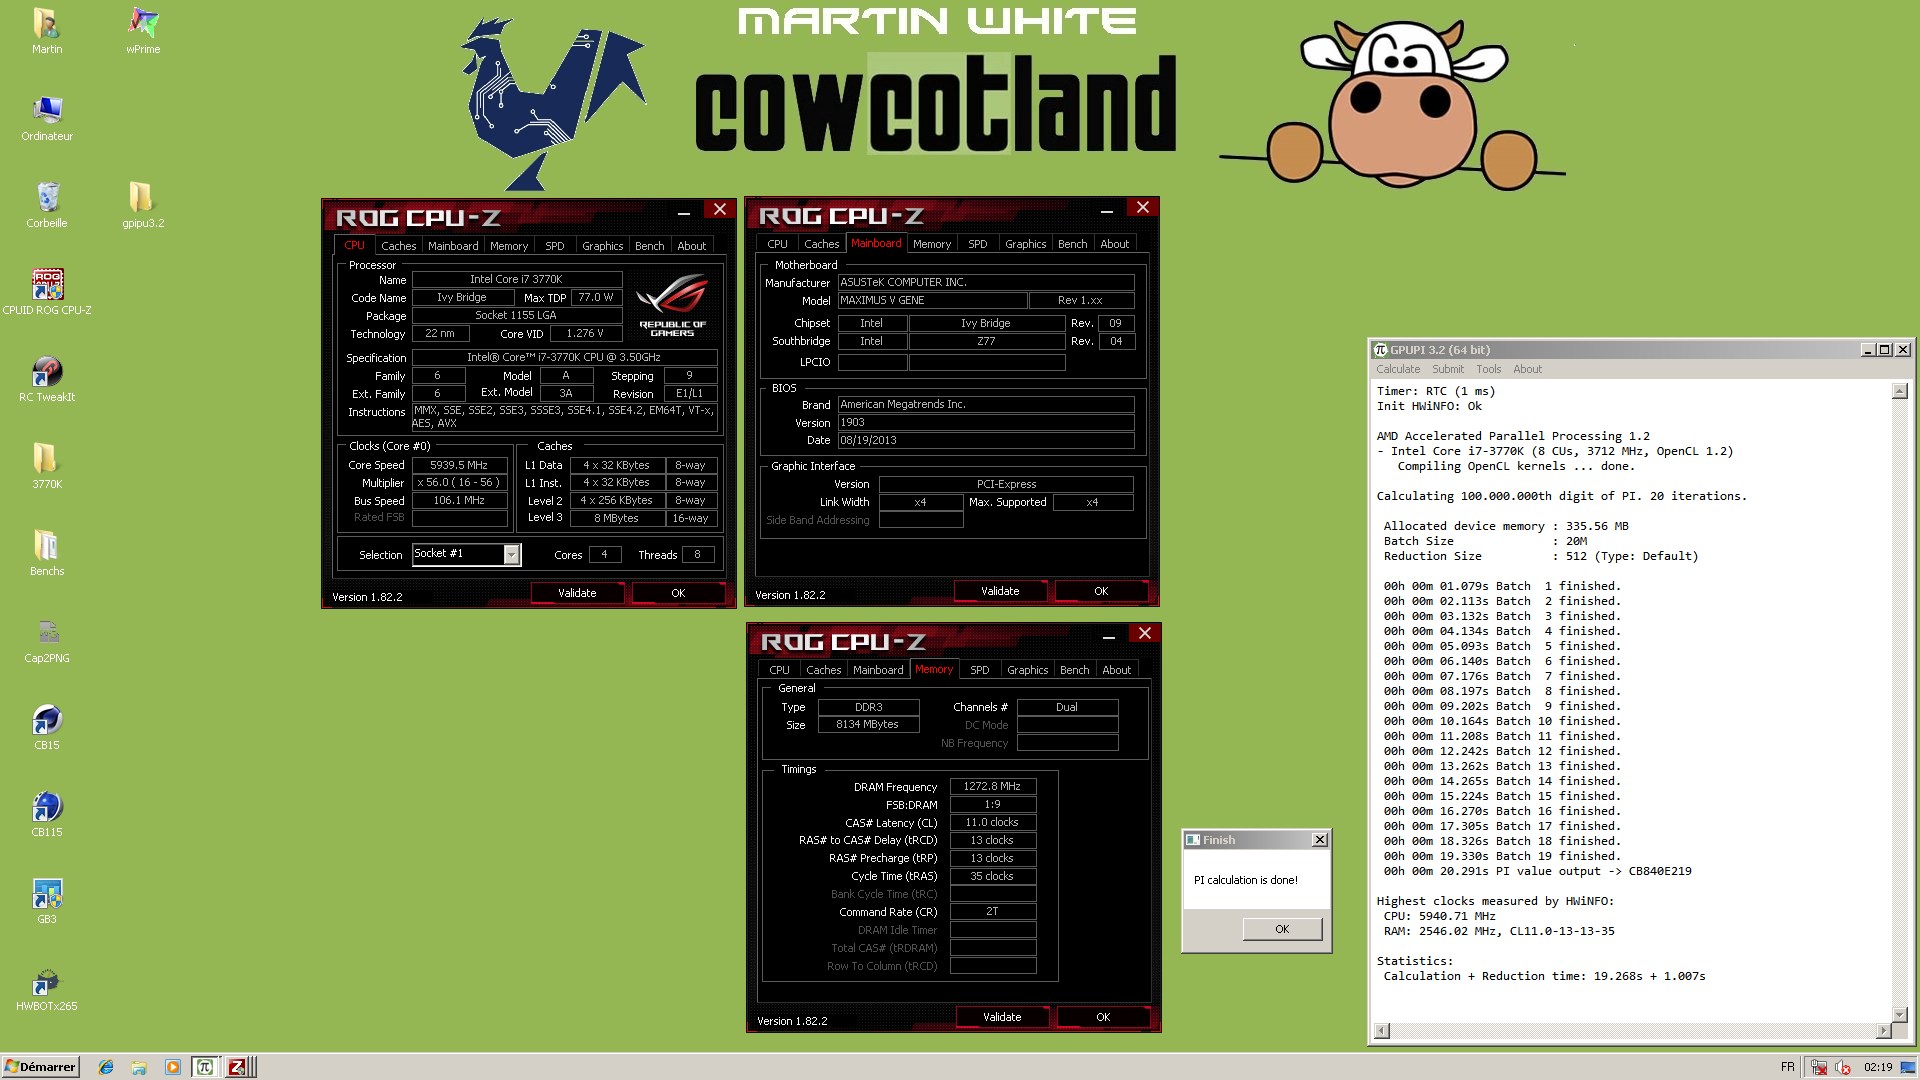Screen dimensions: 1920x1080
Task: Open the About menu in GPUPI
Action: (1527, 369)
